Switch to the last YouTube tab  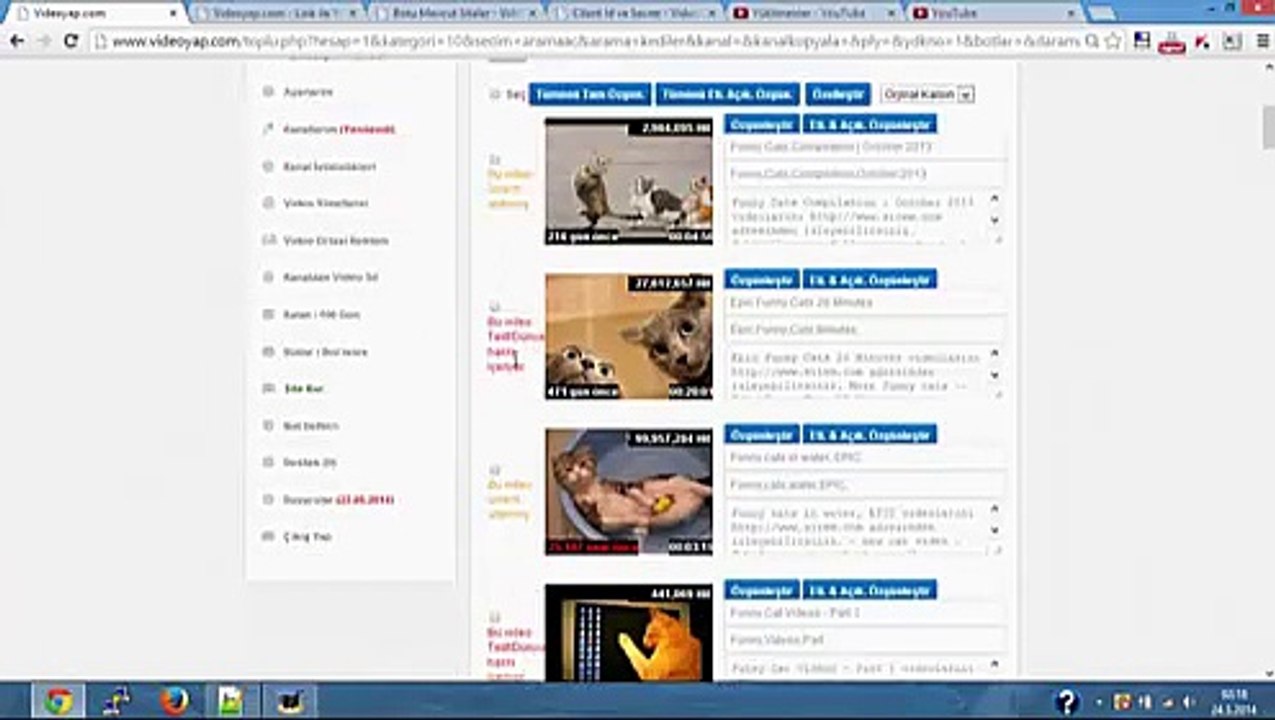tap(995, 13)
